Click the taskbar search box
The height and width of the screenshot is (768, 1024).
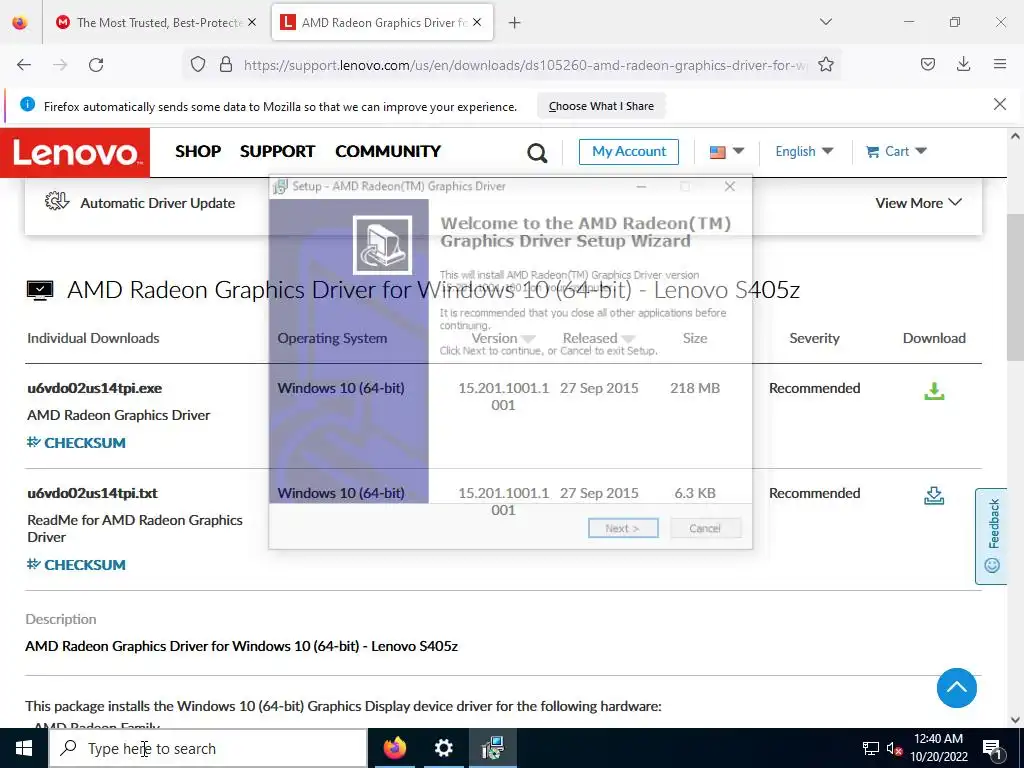[209, 748]
